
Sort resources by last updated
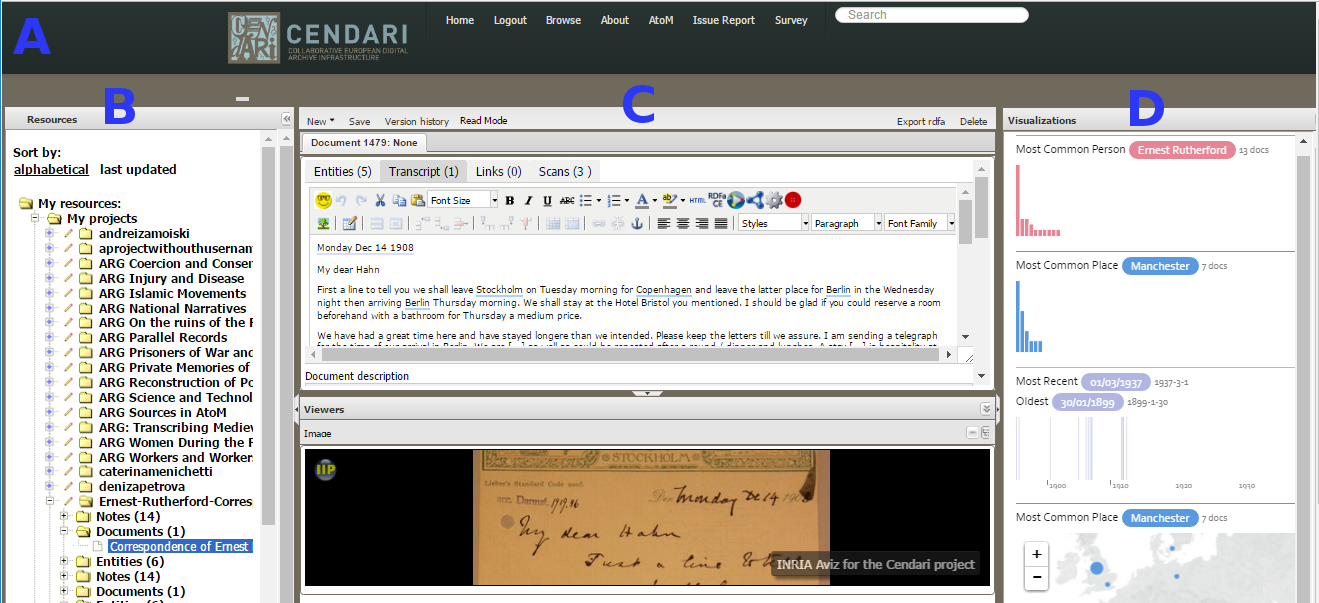click(138, 170)
